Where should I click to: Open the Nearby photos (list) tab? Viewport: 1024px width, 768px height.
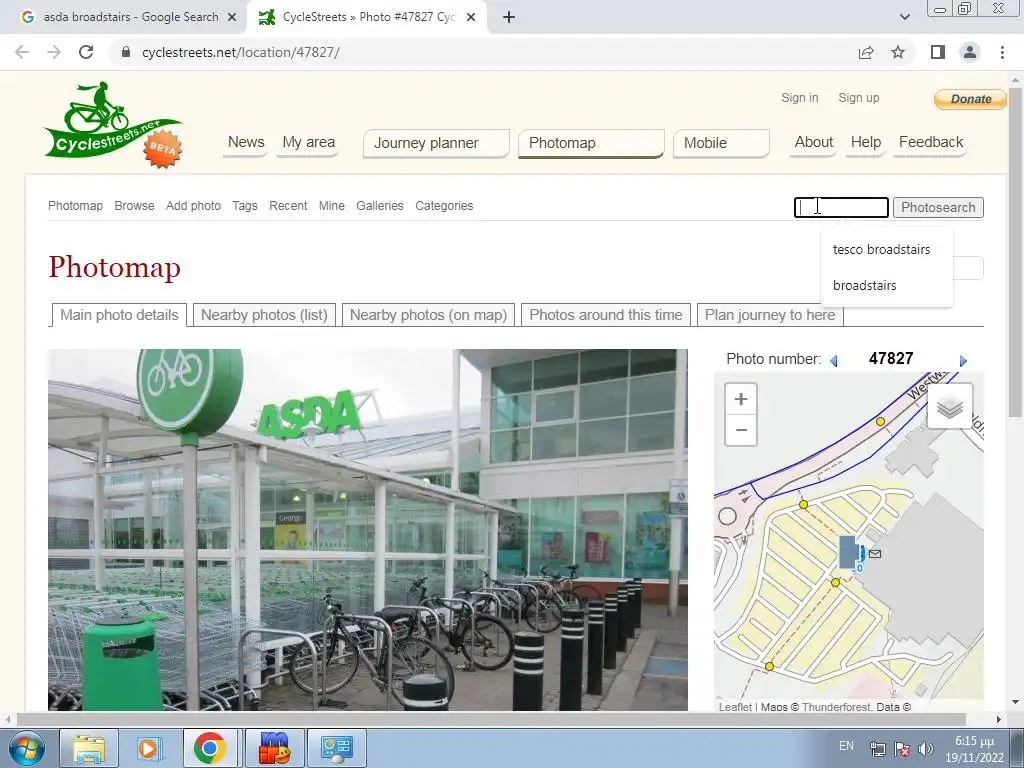coord(264,315)
